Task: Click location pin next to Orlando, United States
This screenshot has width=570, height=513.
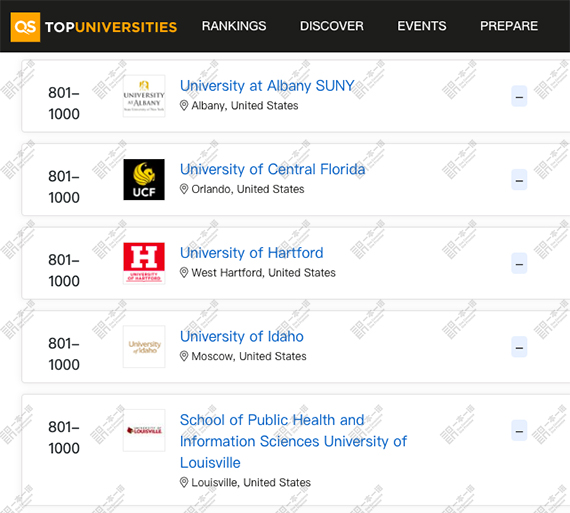Action: [x=184, y=189]
